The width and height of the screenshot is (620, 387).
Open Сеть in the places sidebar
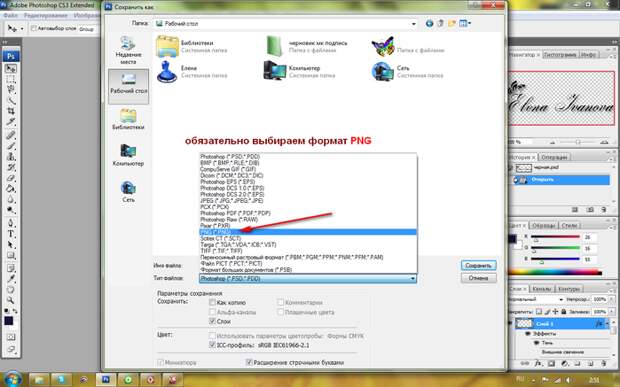(128, 192)
